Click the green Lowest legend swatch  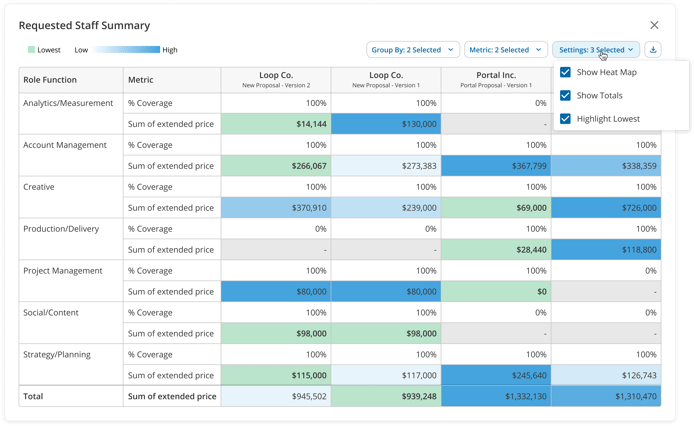[x=32, y=50]
